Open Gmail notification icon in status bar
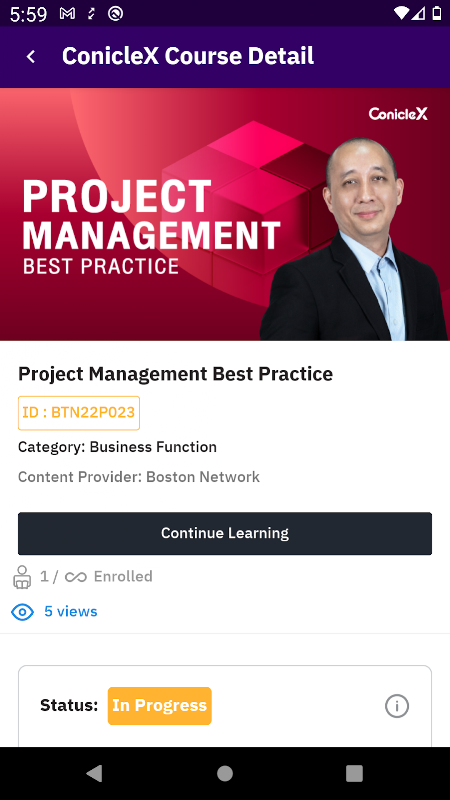 point(67,14)
